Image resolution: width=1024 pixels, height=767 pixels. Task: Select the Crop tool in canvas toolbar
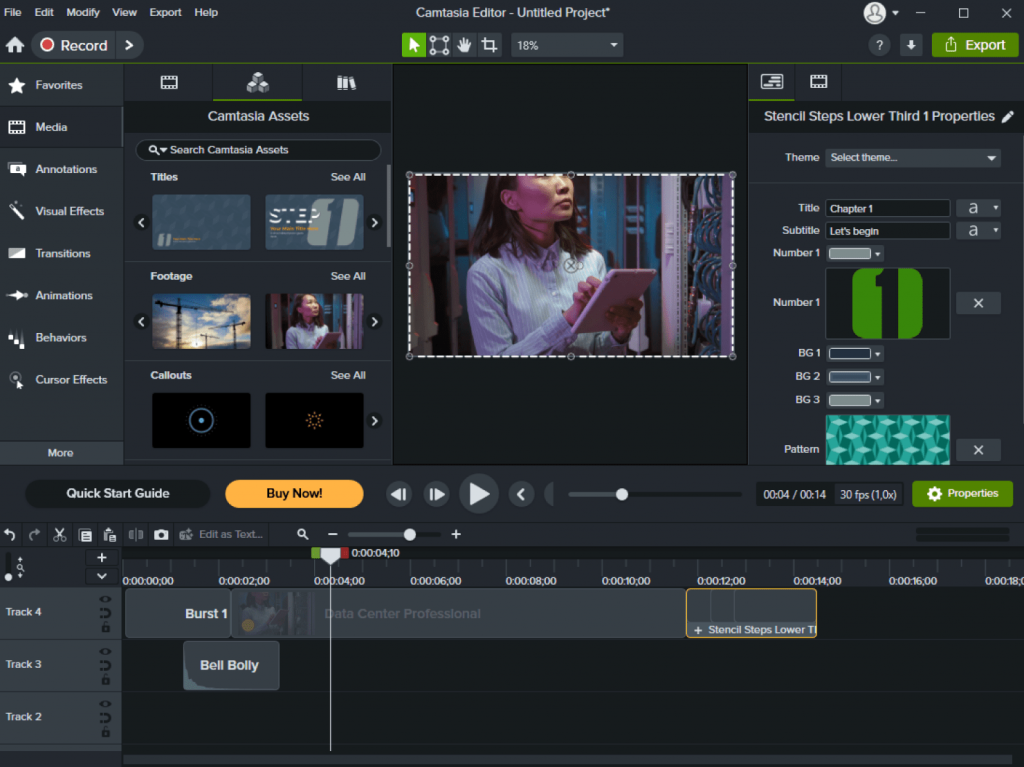(489, 45)
